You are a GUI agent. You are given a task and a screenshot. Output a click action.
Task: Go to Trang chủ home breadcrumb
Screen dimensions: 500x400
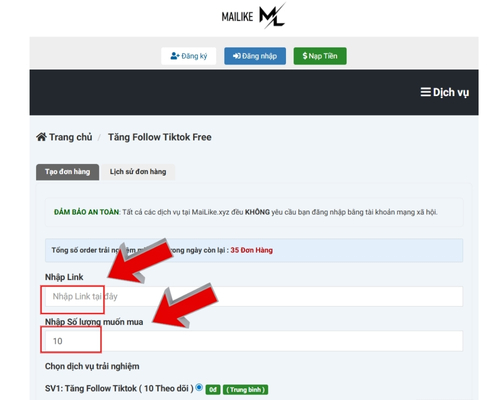click(64, 137)
